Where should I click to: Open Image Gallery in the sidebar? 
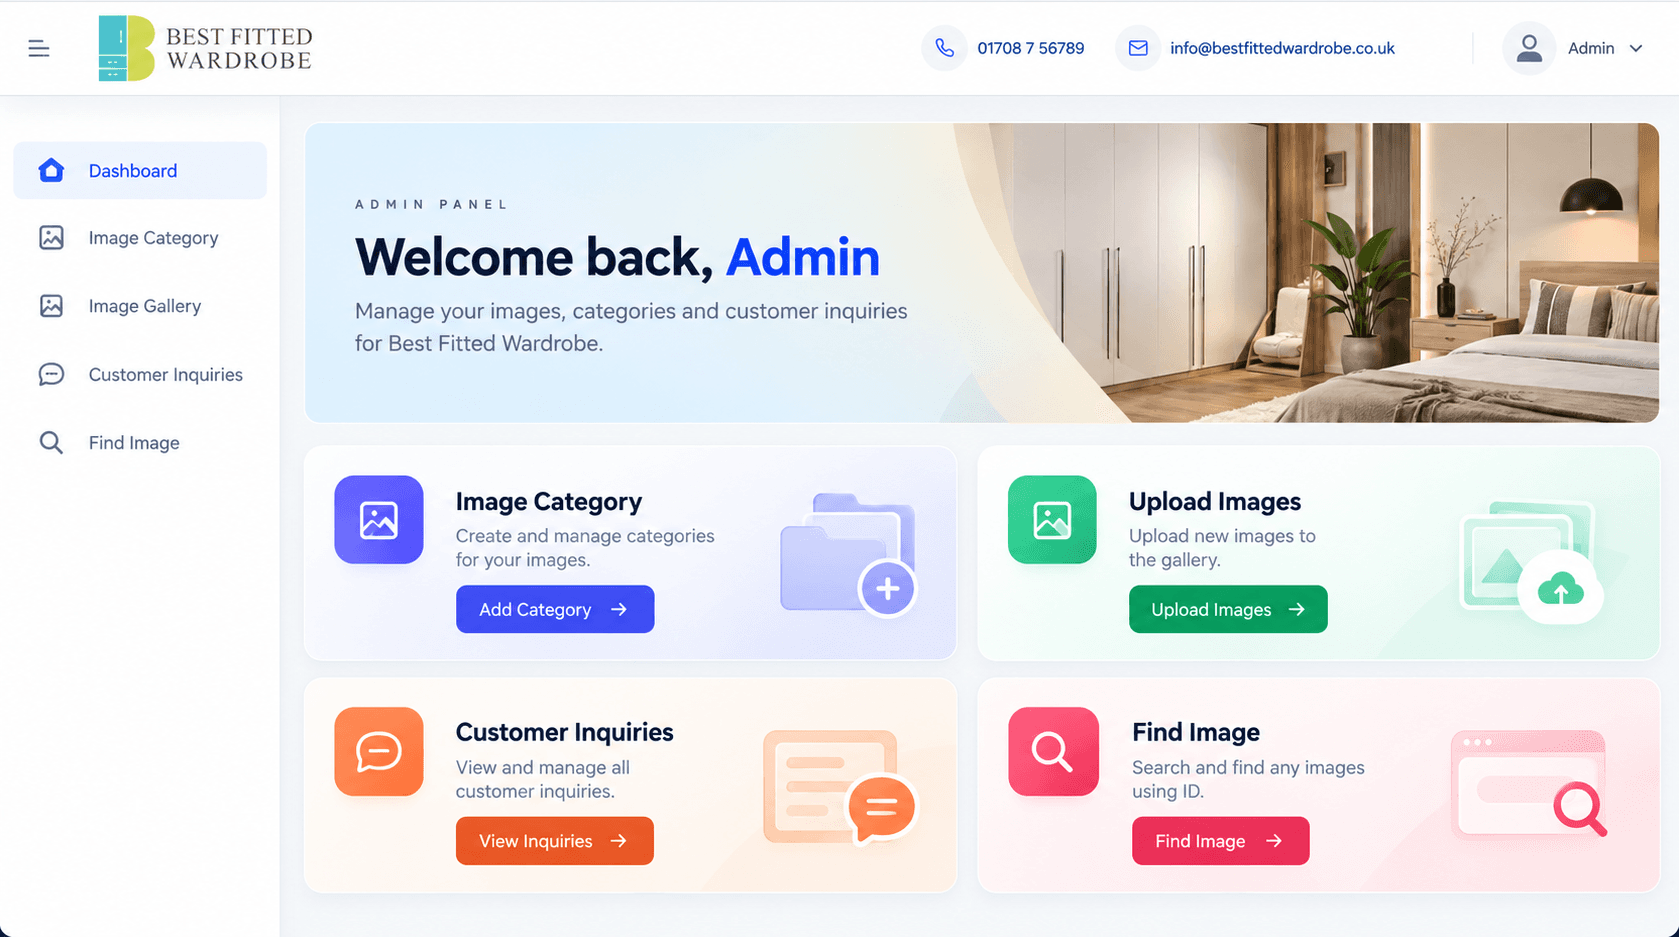pos(140,306)
